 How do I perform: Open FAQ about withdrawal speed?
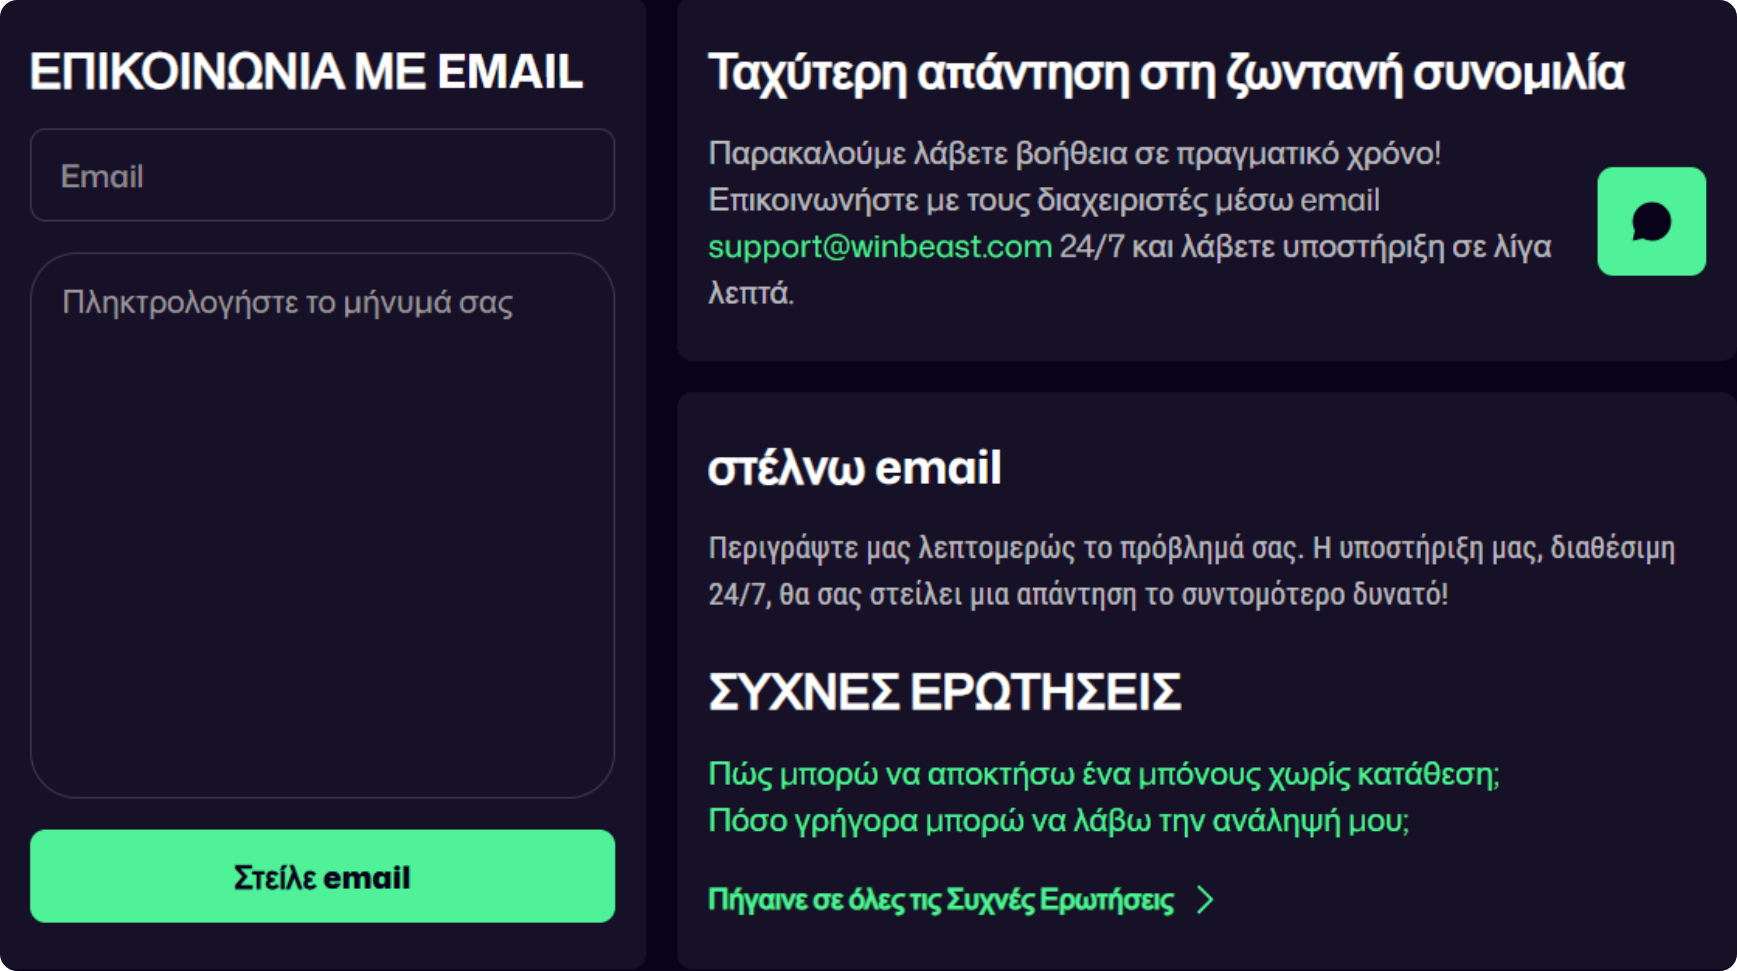1058,821
